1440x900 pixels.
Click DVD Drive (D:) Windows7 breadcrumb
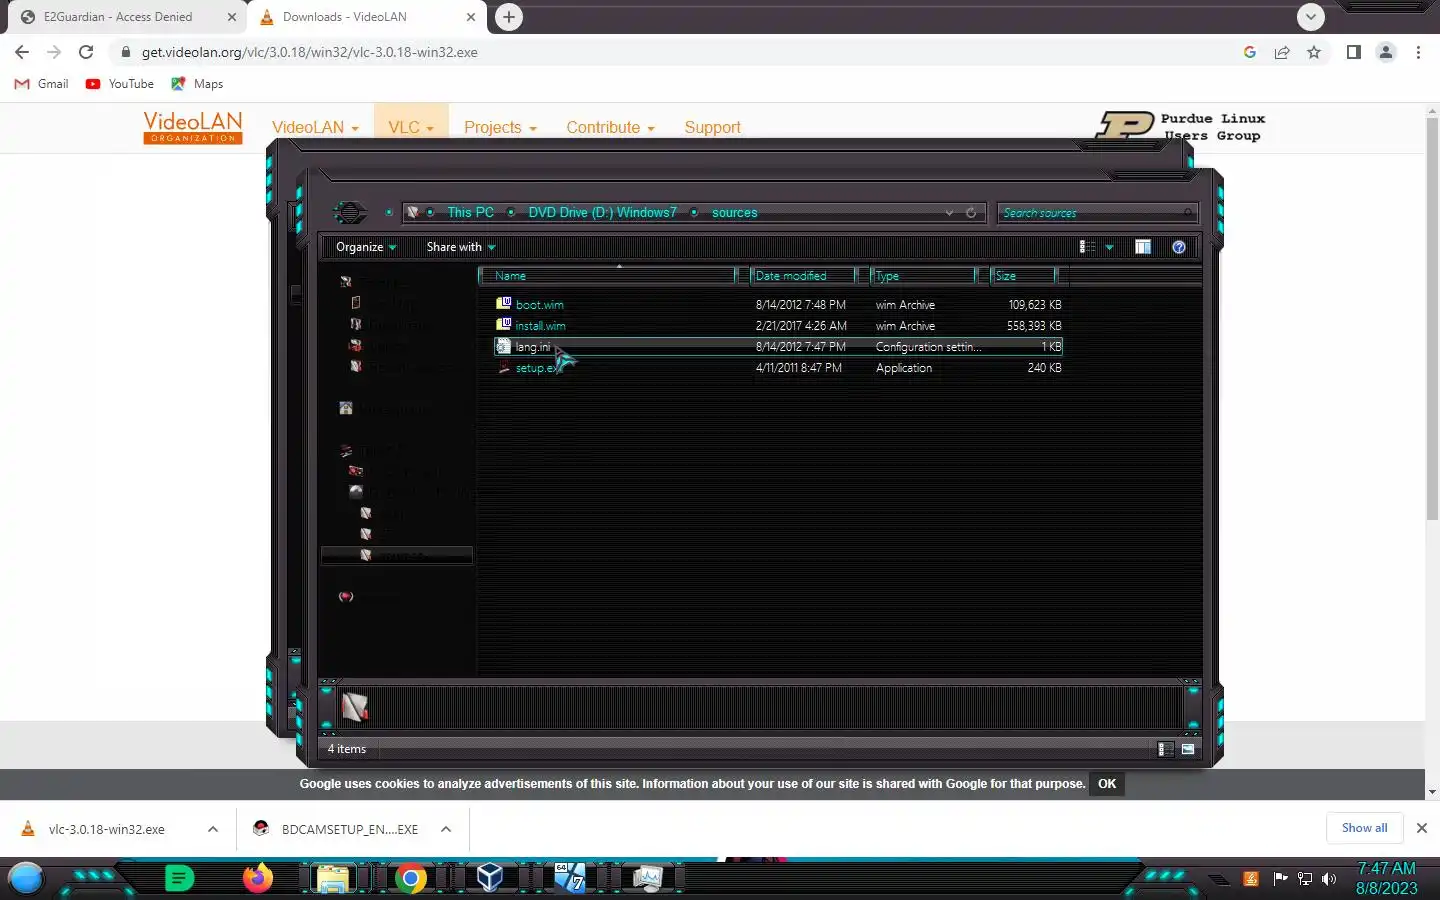pyautogui.click(x=602, y=213)
